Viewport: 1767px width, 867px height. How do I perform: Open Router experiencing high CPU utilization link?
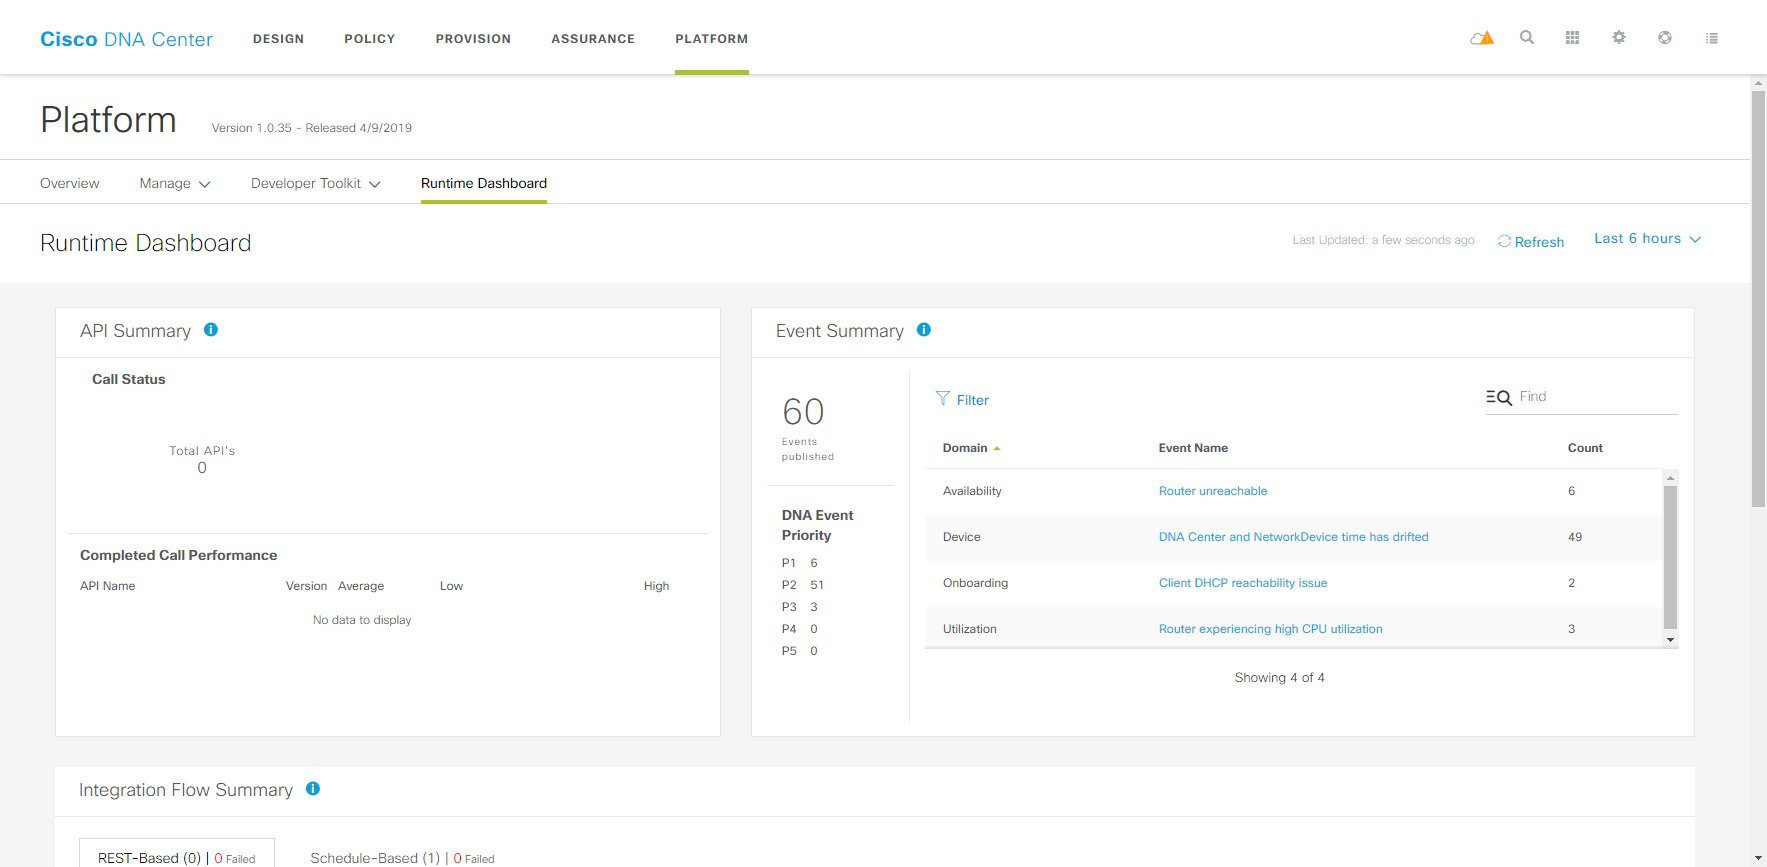pos(1271,629)
